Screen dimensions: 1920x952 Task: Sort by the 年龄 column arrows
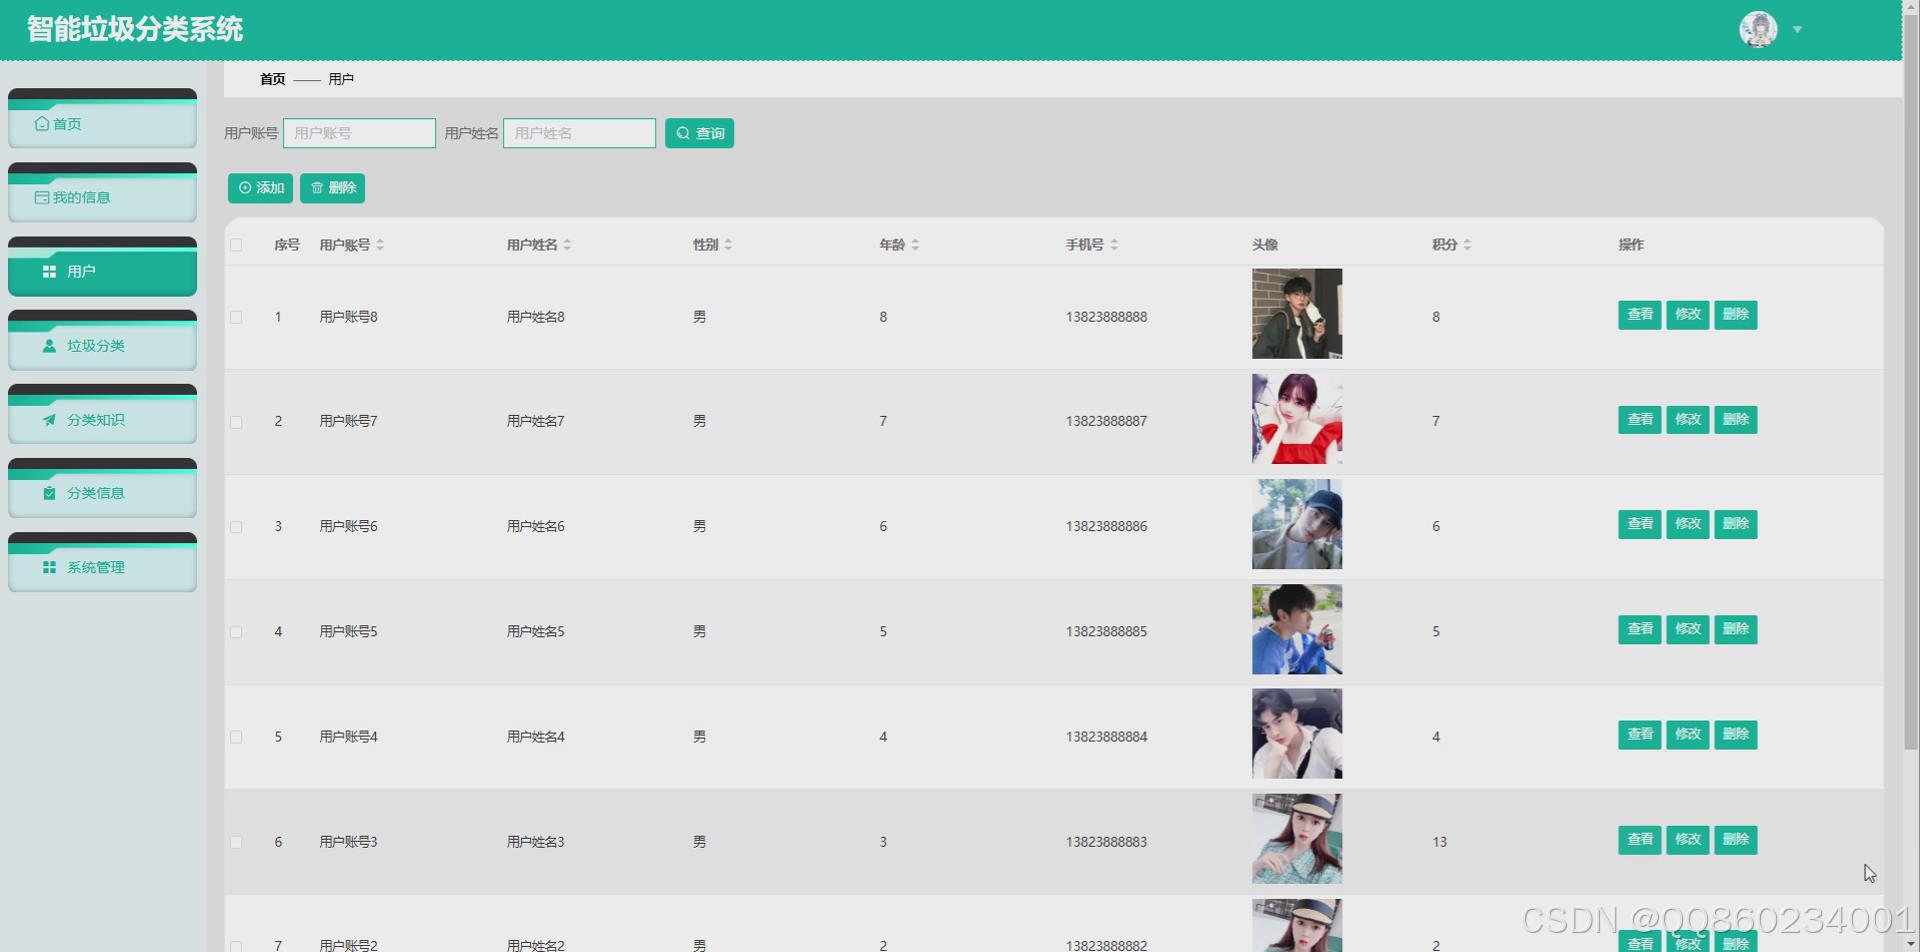pos(915,245)
